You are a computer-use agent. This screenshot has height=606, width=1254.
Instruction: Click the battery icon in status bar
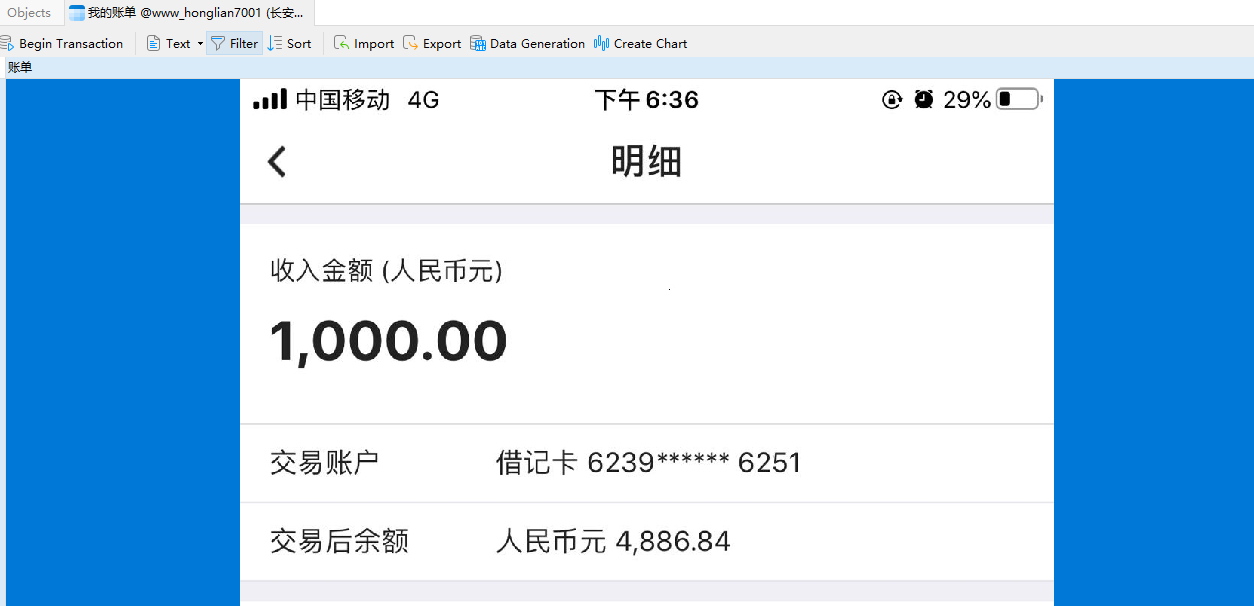1019,99
